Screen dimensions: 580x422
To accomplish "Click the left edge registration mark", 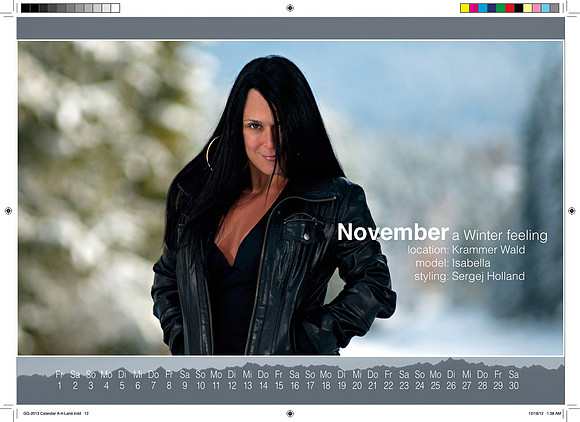I will pyautogui.click(x=8, y=211).
